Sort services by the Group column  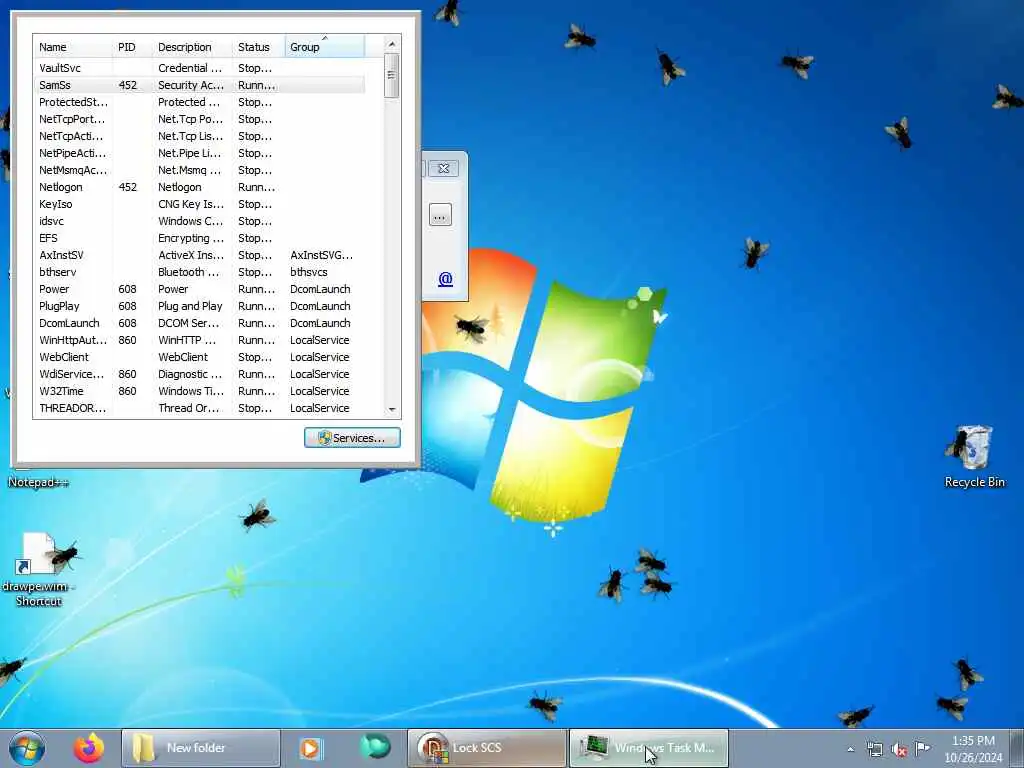pos(325,47)
